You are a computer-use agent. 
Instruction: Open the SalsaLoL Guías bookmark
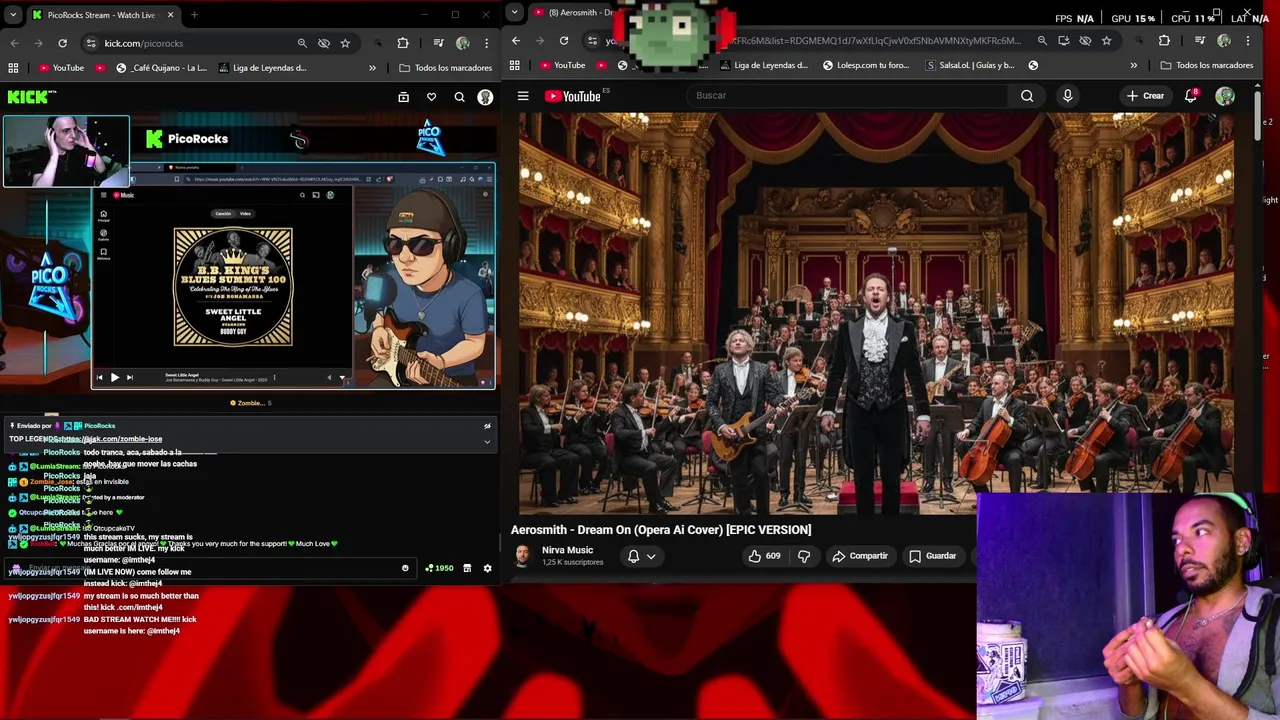970,65
